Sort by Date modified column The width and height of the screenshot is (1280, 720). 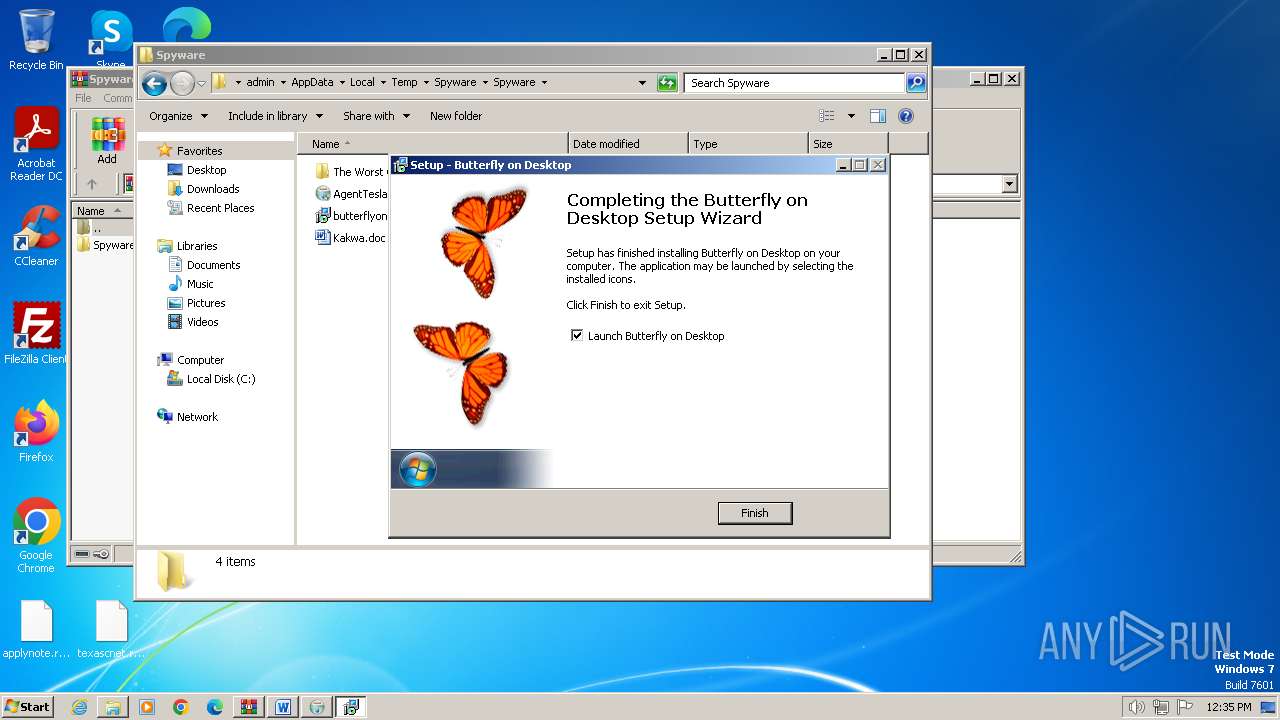[628, 144]
